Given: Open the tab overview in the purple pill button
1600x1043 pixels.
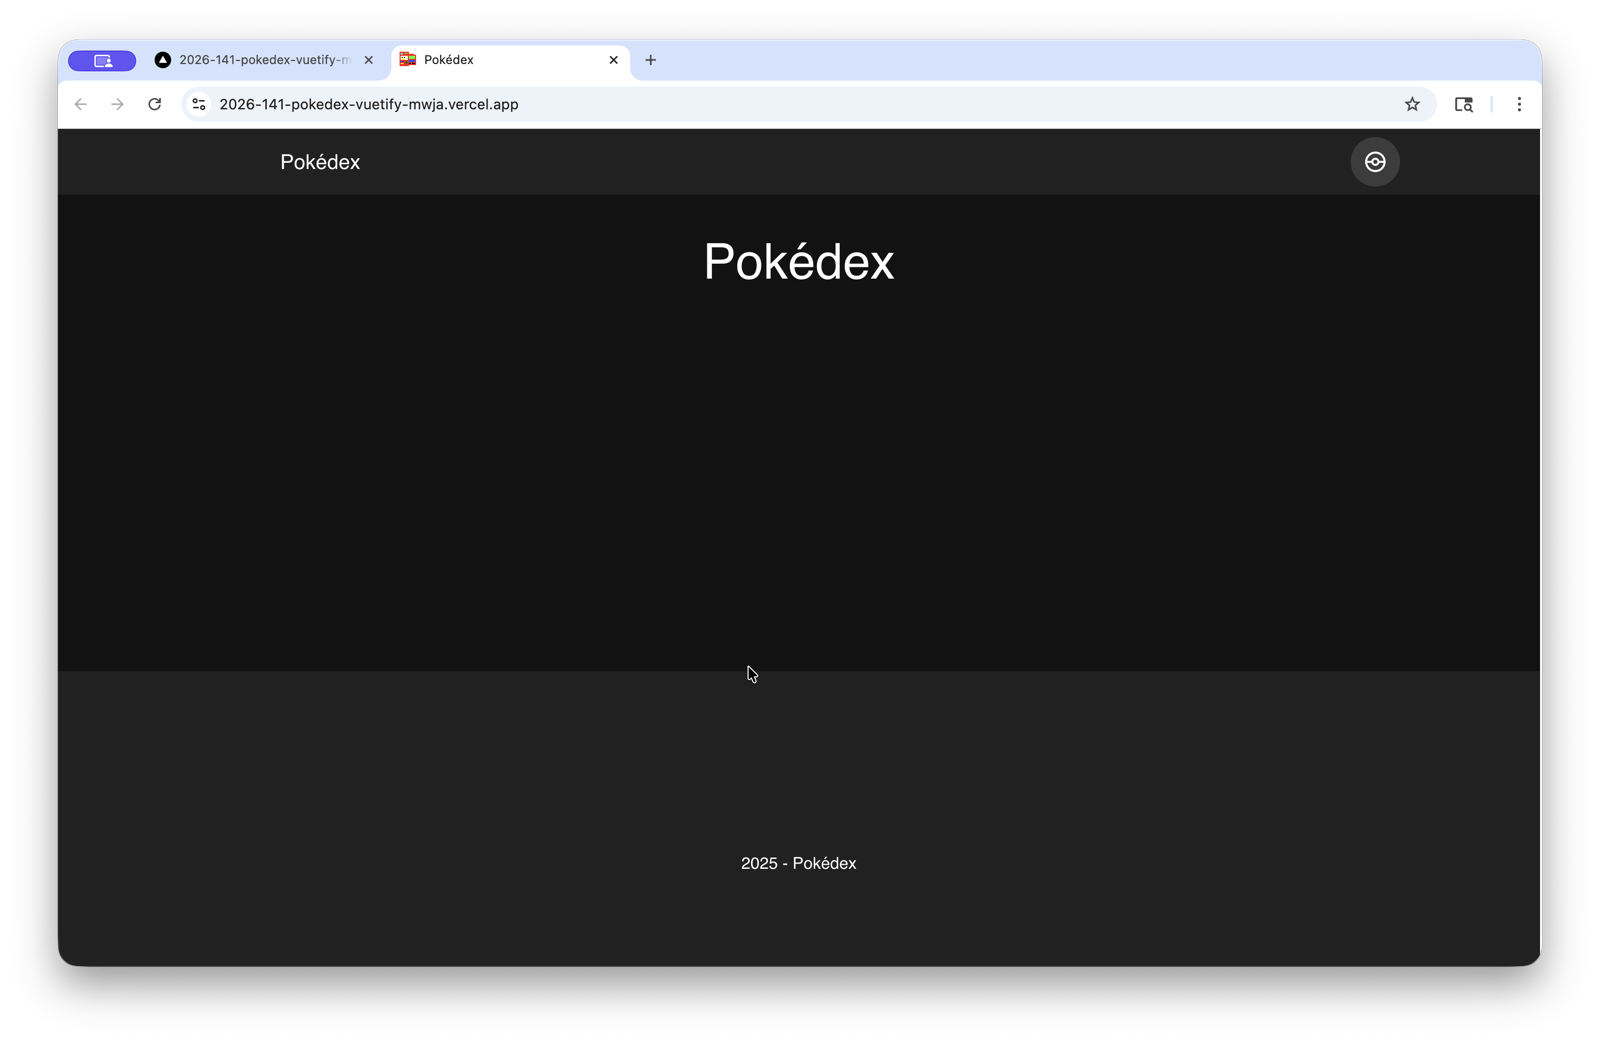Looking at the screenshot, I should (101, 60).
